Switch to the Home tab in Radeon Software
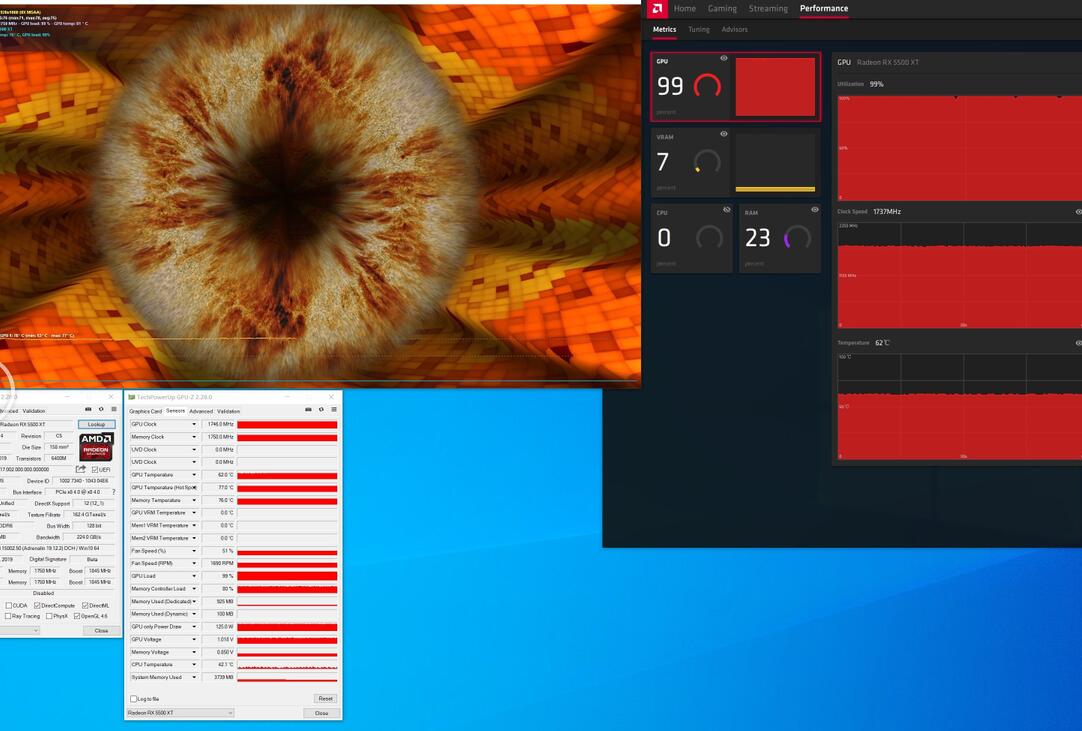This screenshot has height=731, width=1082. 685,8
